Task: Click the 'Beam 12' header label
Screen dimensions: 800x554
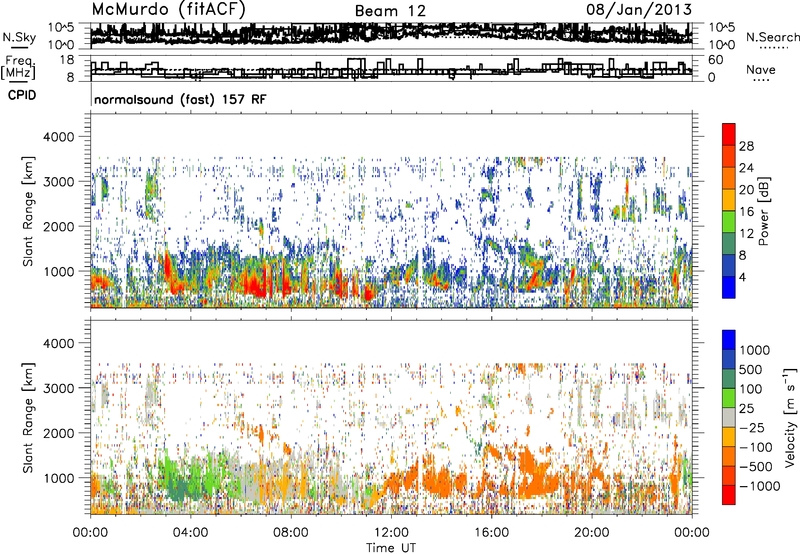Action: 390,11
